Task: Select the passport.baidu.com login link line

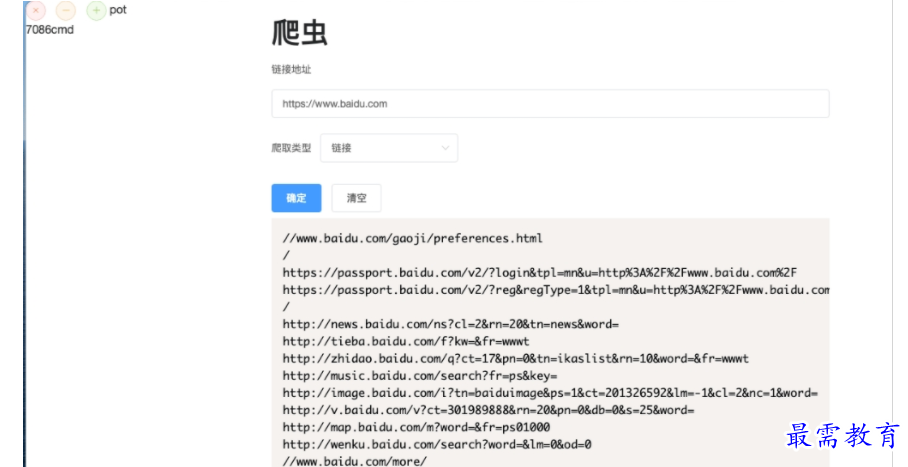Action: point(540,272)
